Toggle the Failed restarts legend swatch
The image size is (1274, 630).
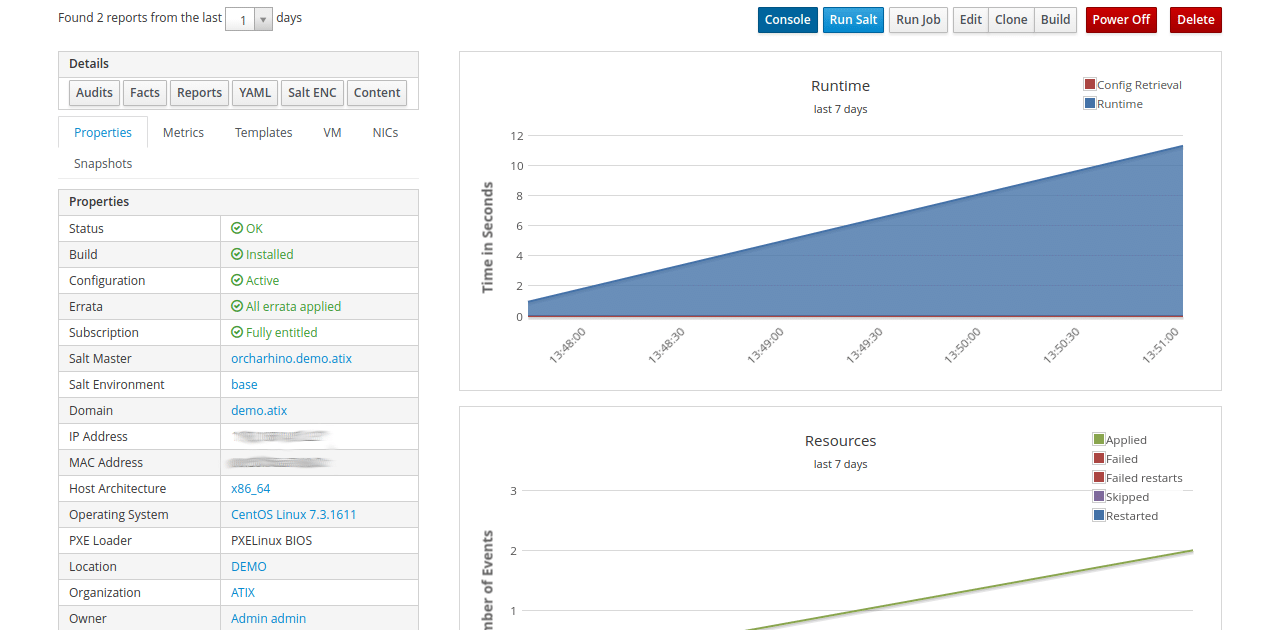pos(1099,477)
